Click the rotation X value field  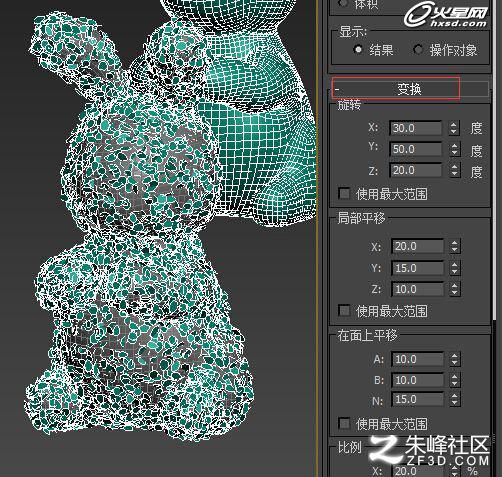tap(416, 128)
